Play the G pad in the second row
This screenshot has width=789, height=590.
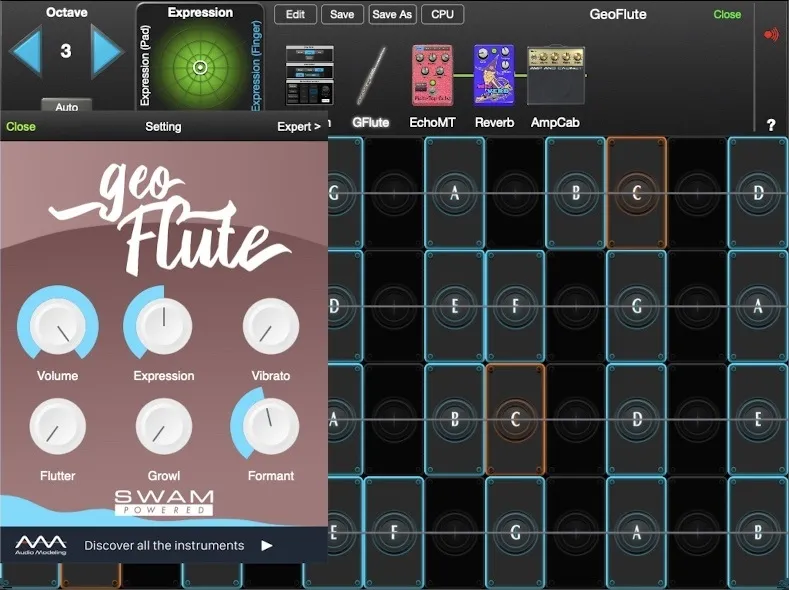tap(637, 306)
